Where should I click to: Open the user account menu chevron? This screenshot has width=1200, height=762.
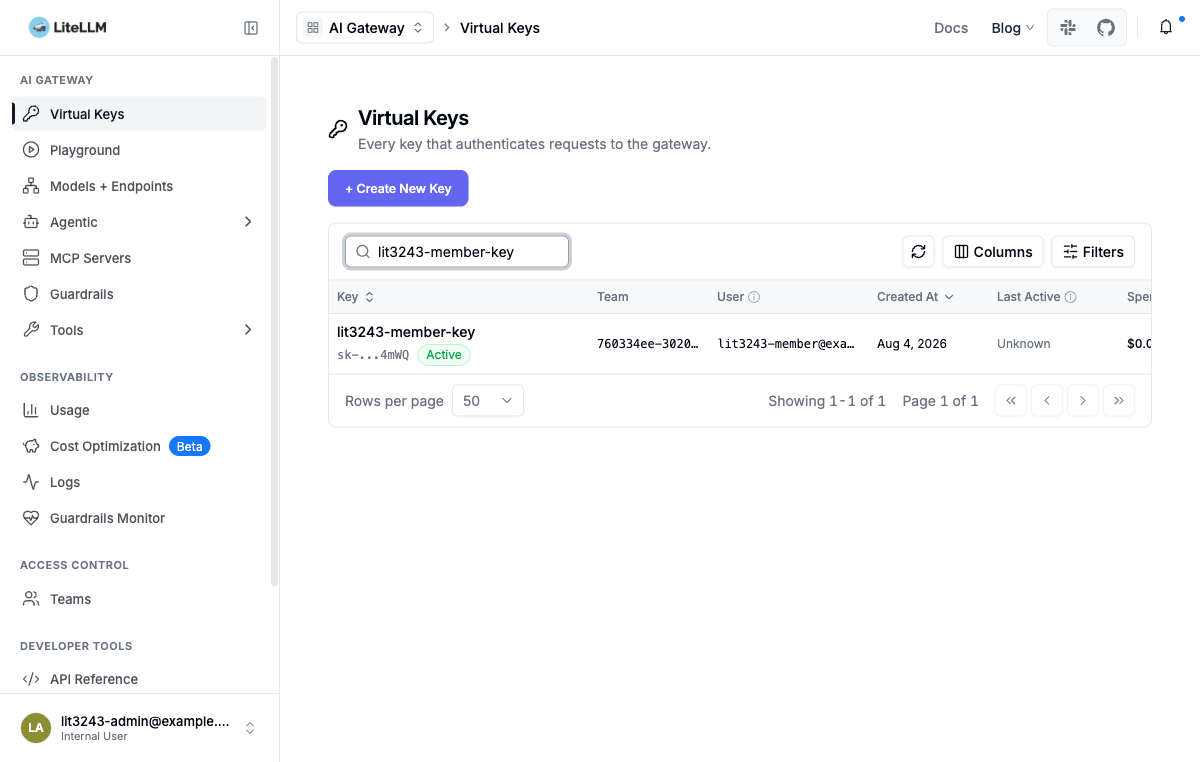click(x=250, y=729)
